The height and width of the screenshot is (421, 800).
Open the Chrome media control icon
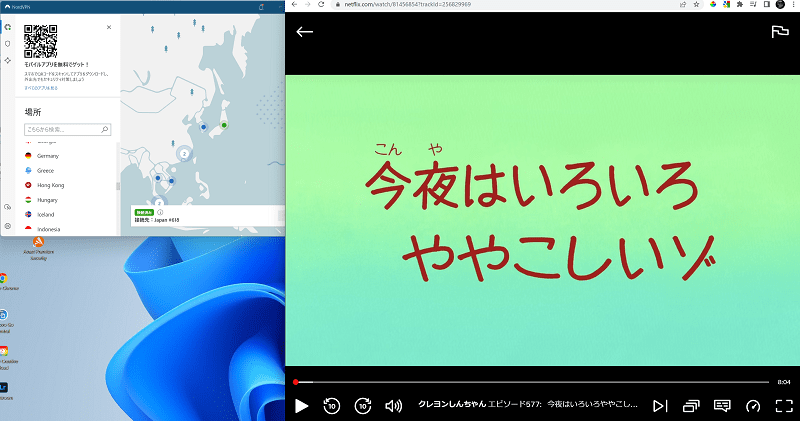(x=753, y=4)
